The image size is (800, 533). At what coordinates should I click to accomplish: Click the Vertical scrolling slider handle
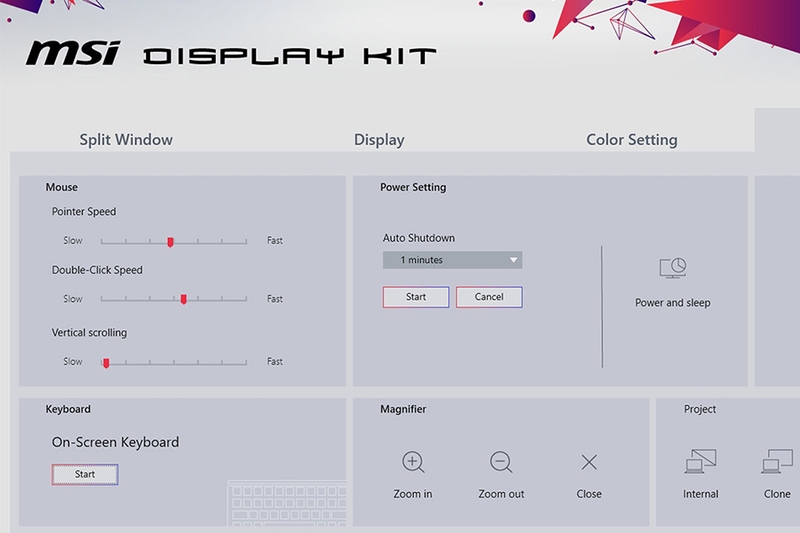click(106, 363)
